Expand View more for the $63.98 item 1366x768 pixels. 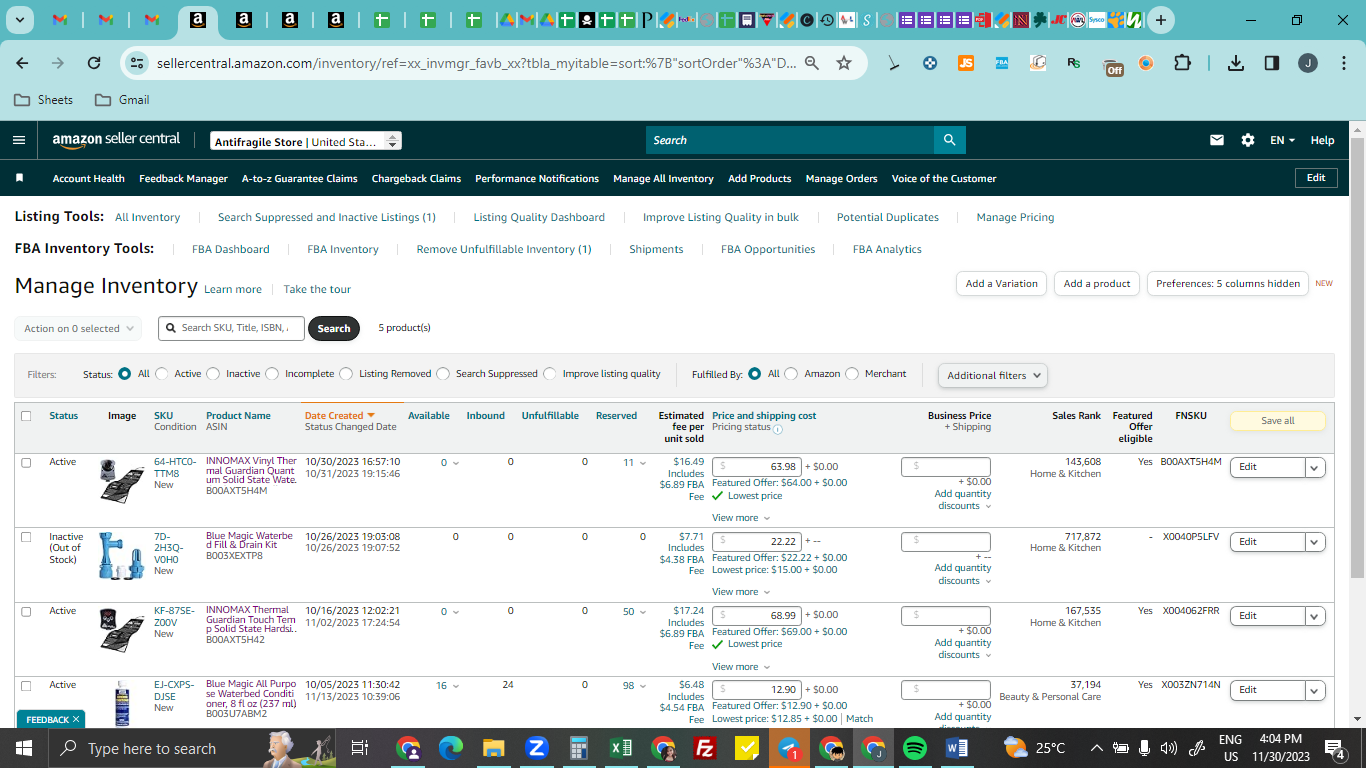tap(741, 518)
